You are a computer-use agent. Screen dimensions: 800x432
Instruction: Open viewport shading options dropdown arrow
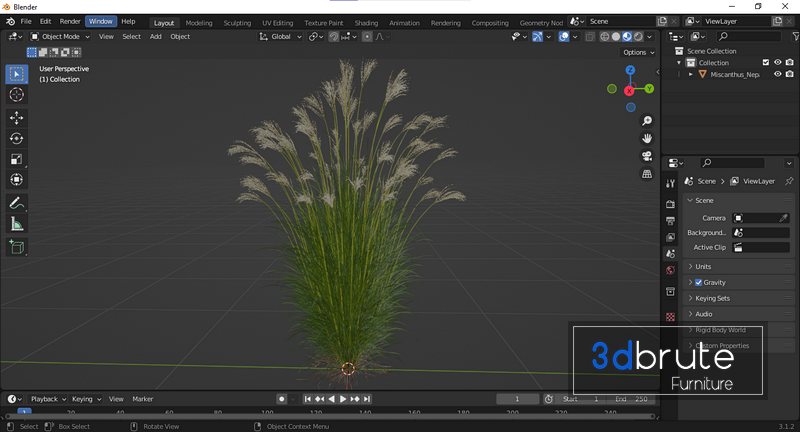(x=649, y=37)
